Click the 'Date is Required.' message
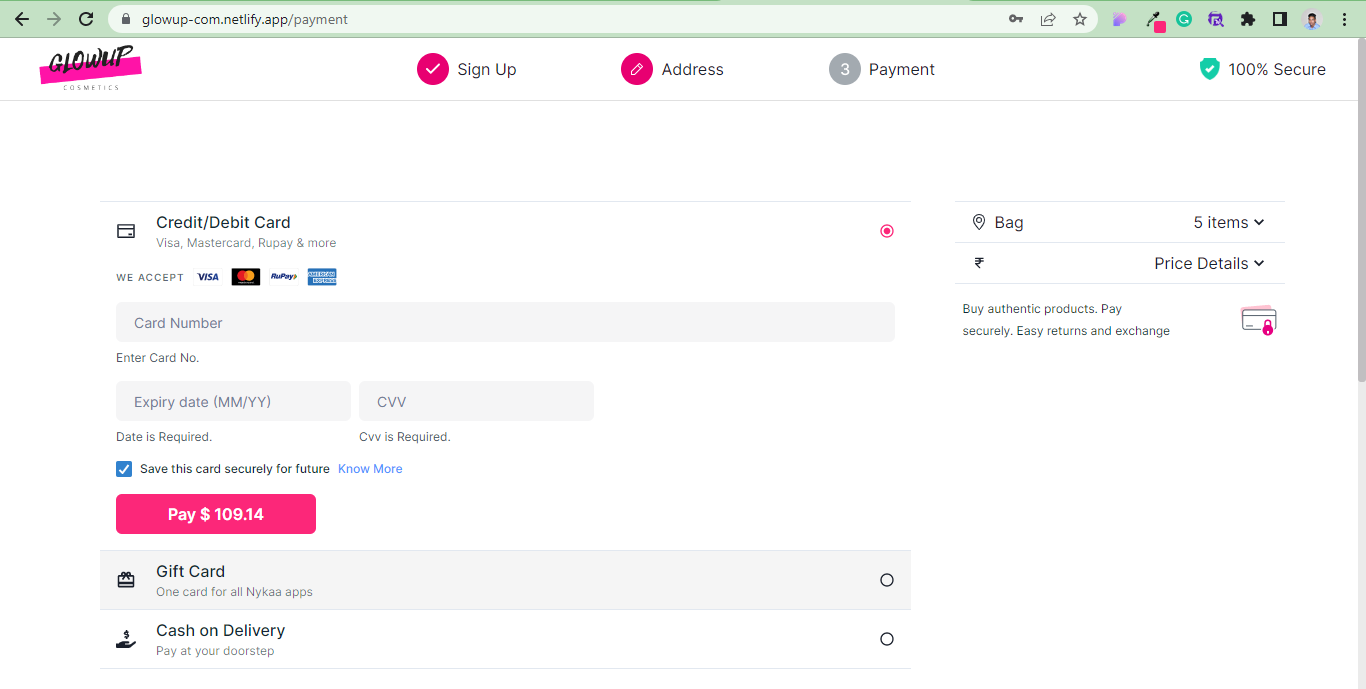 coord(164,437)
